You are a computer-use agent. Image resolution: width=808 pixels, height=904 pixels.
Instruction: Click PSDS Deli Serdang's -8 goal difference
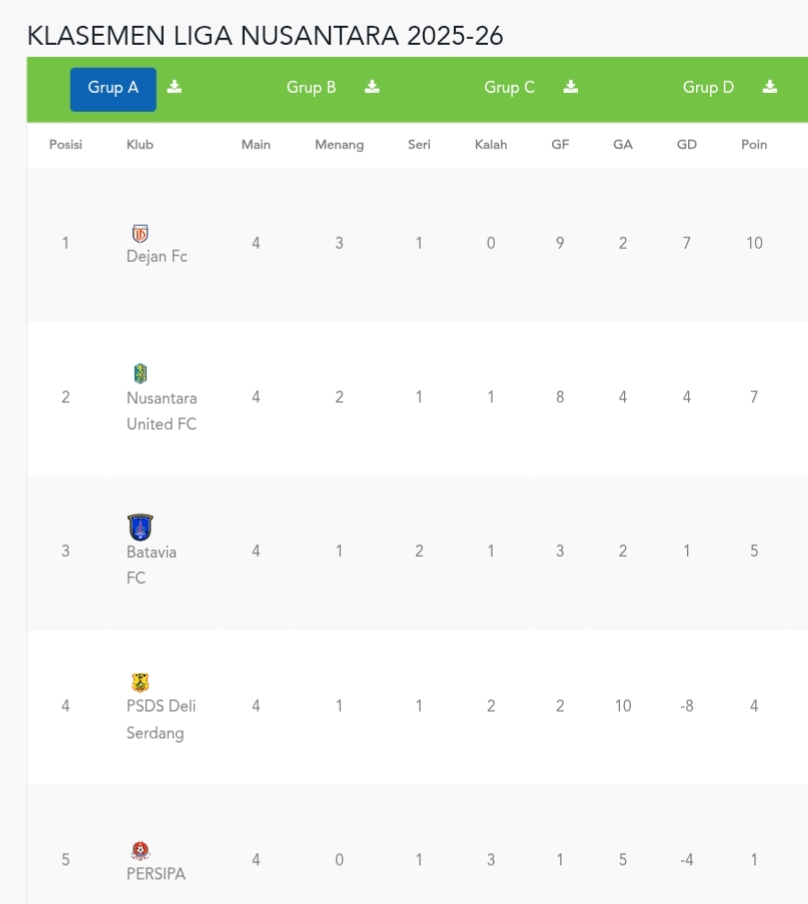[x=687, y=706]
